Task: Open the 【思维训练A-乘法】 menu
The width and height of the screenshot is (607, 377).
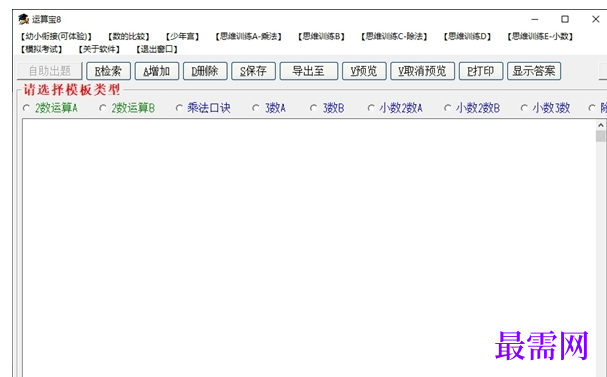Action: click(249, 36)
